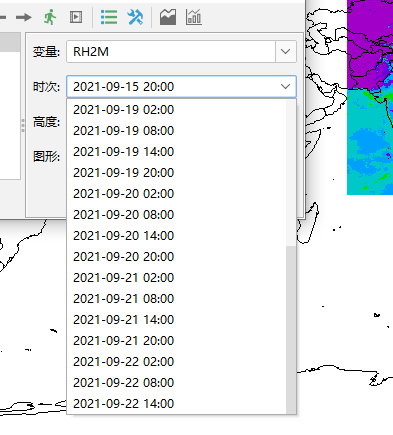The height and width of the screenshot is (435, 393).
Task: Choose 2021-09-22 14:00 from list
Action: [x=177, y=404]
